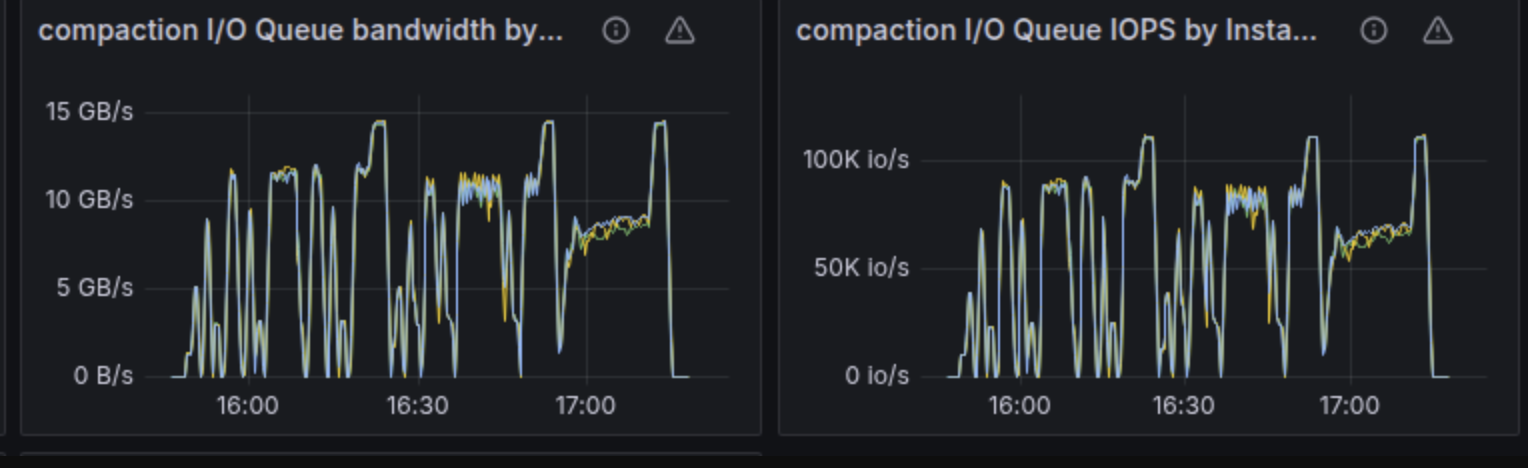This screenshot has width=1528, height=468.
Task: Click the IOPS panel warning triangle icon
Action: [x=1438, y=31]
